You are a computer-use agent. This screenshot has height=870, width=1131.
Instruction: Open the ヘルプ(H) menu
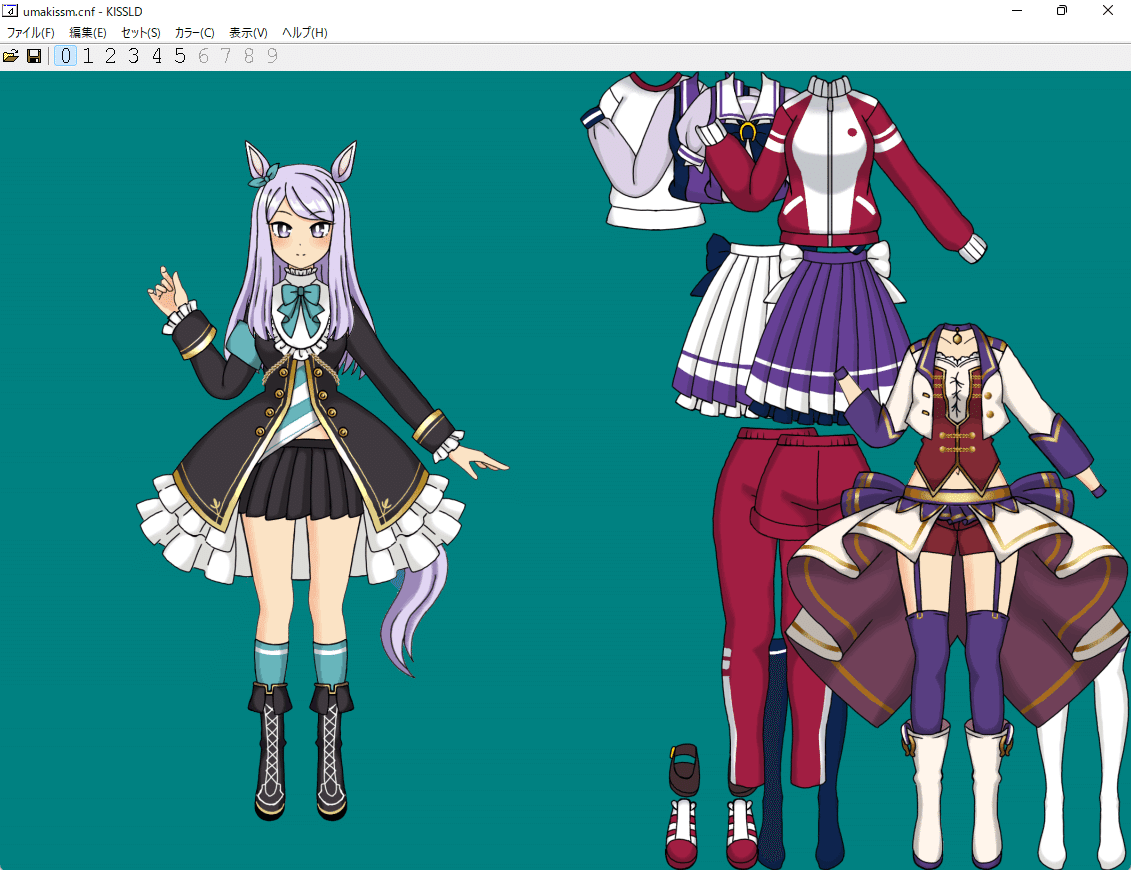click(304, 32)
